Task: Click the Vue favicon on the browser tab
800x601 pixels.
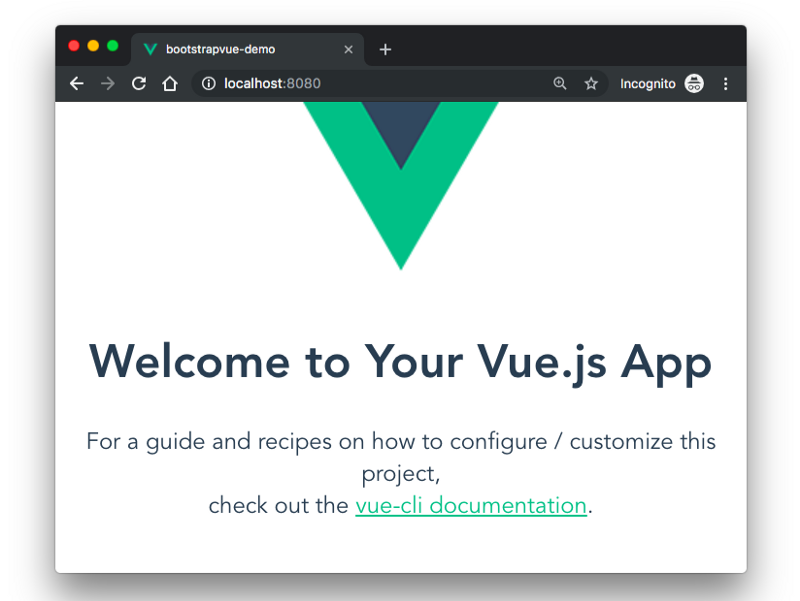Action: pyautogui.click(x=150, y=48)
